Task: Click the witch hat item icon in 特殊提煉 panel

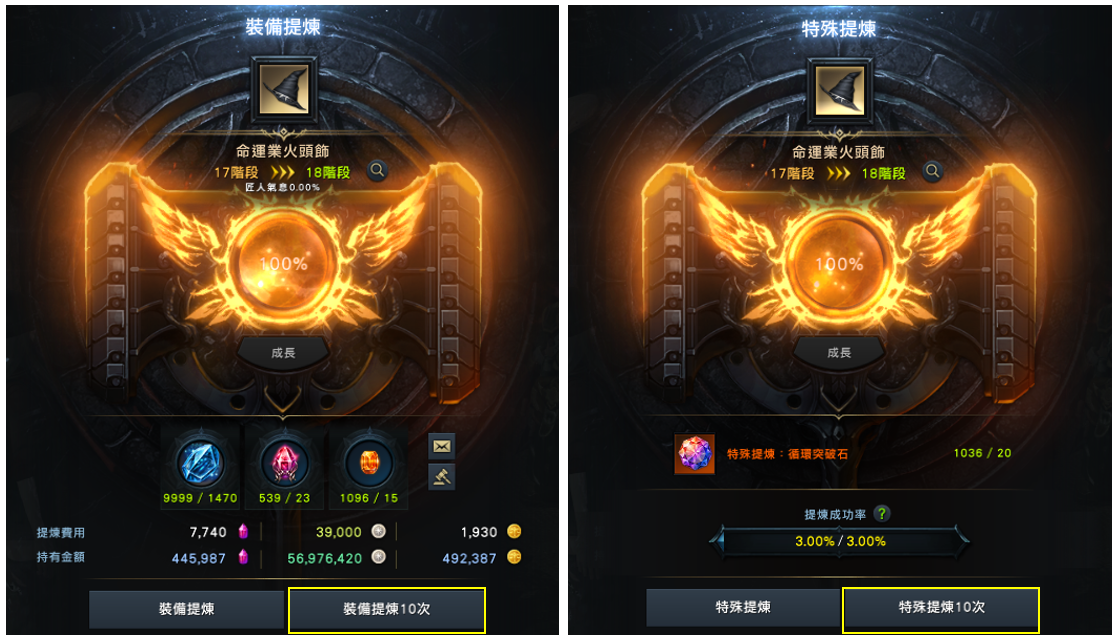Action: coord(839,91)
